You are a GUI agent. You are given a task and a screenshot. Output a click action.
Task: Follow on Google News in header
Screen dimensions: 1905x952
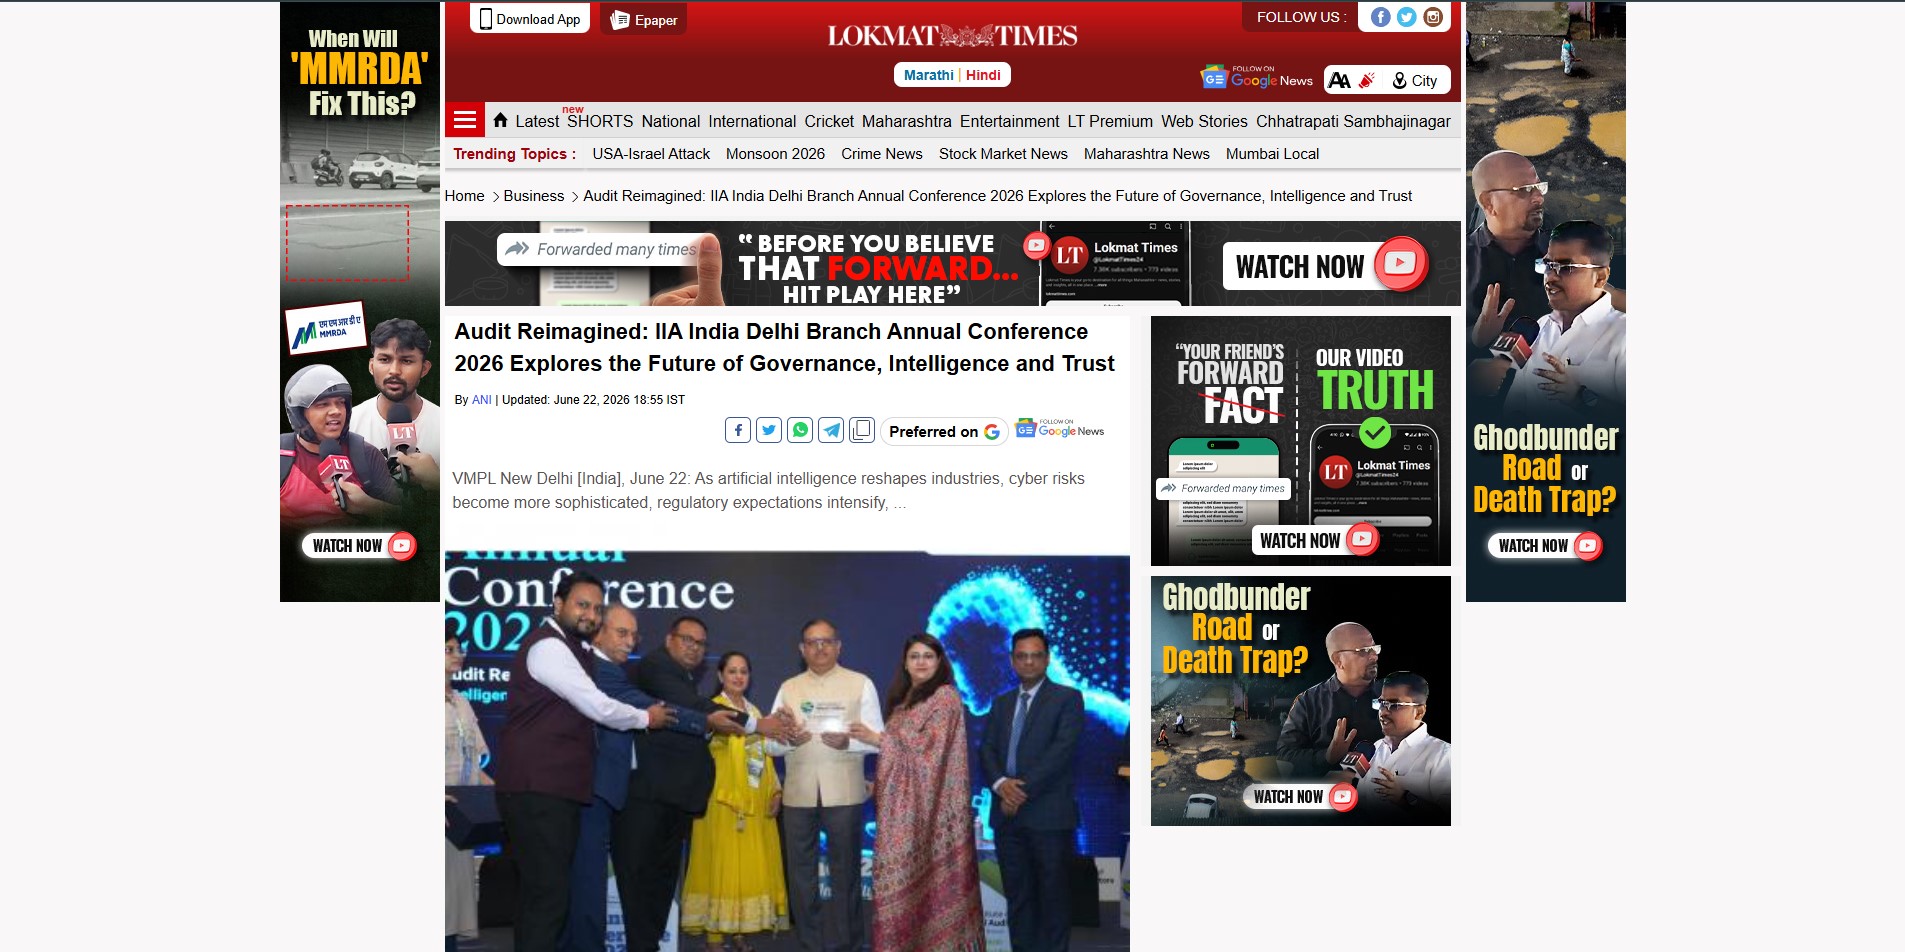1257,77
